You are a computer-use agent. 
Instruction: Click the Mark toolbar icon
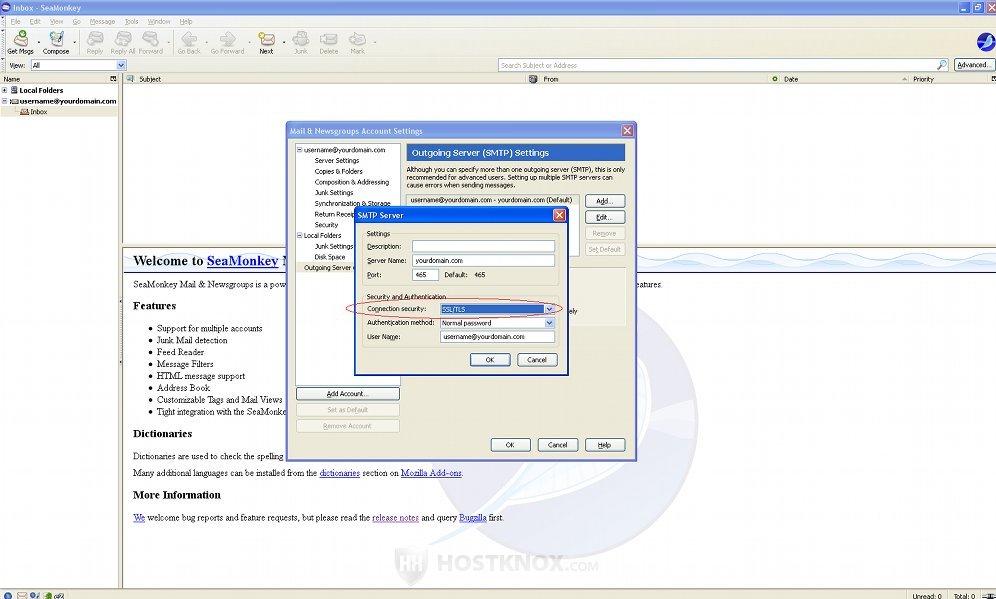pos(358,39)
